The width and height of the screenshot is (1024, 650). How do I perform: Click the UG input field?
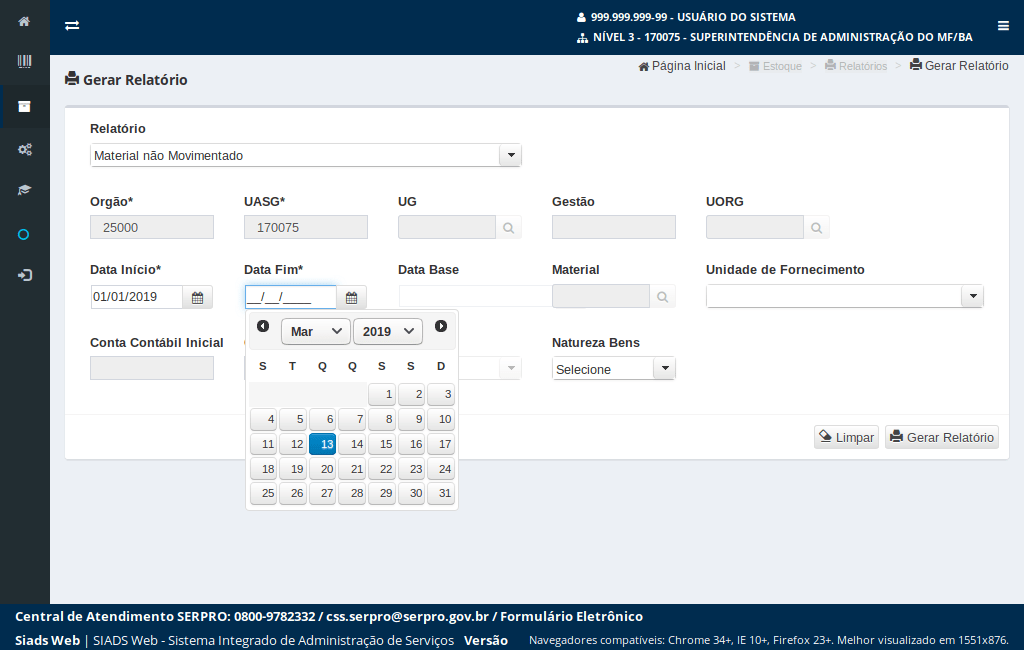pyautogui.click(x=447, y=227)
